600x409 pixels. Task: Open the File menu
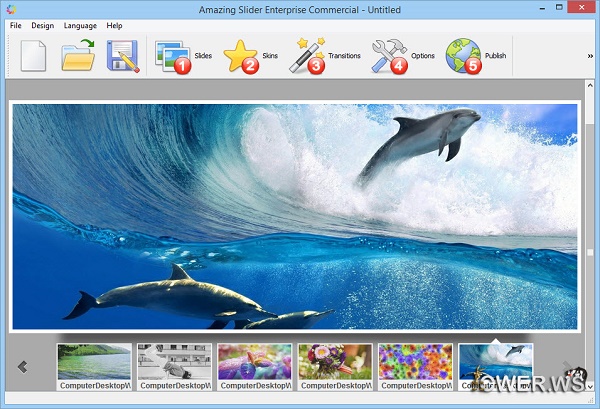point(16,26)
